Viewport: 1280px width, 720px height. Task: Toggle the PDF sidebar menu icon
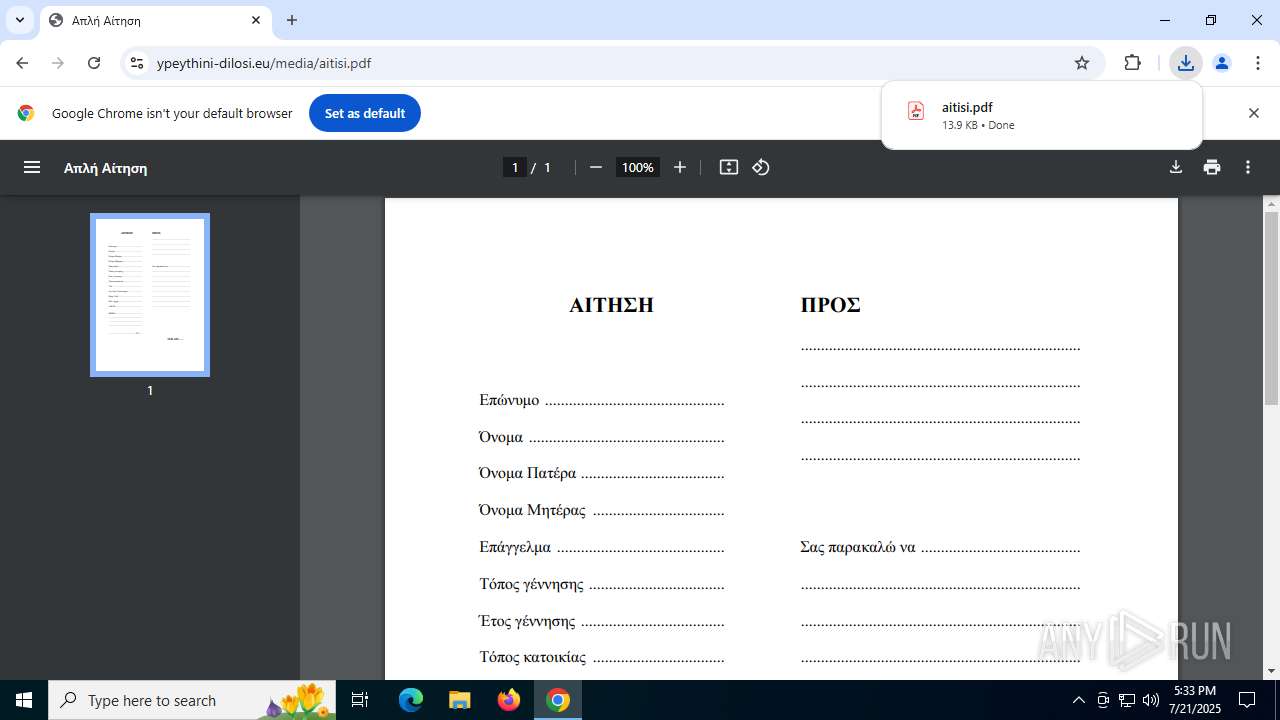pyautogui.click(x=32, y=168)
